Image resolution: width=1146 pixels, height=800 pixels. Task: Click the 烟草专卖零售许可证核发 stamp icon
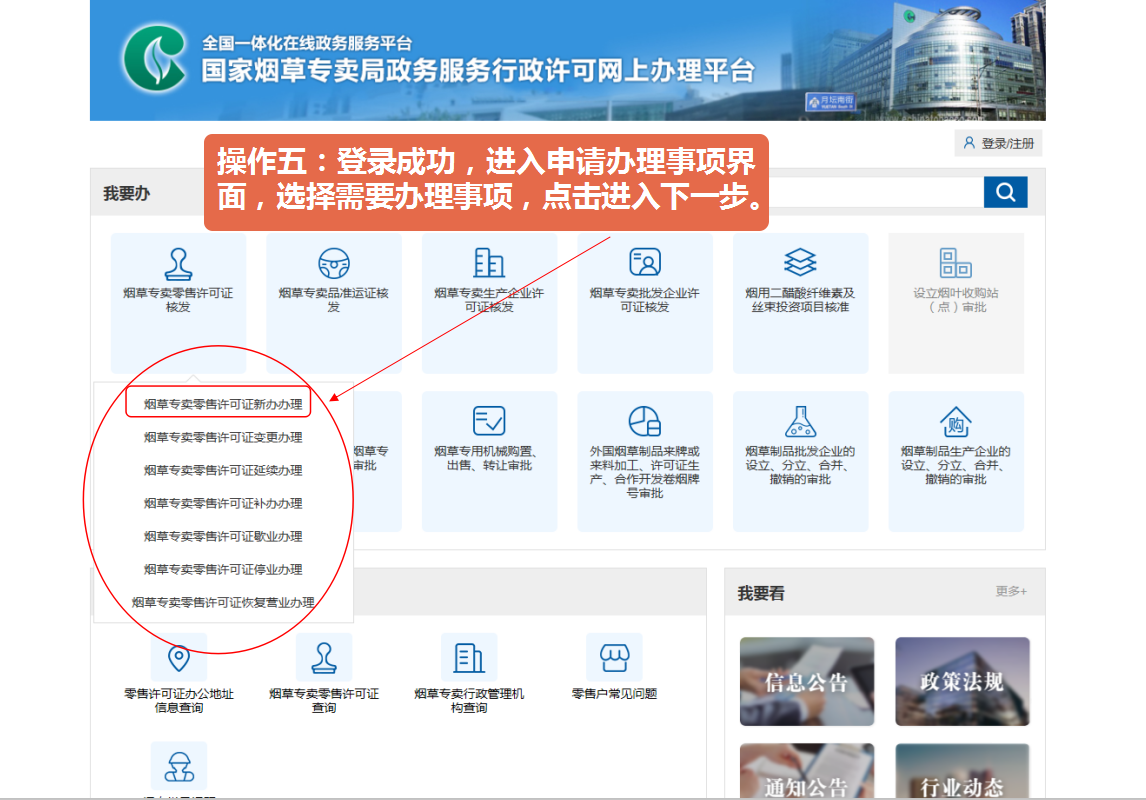pos(178,263)
